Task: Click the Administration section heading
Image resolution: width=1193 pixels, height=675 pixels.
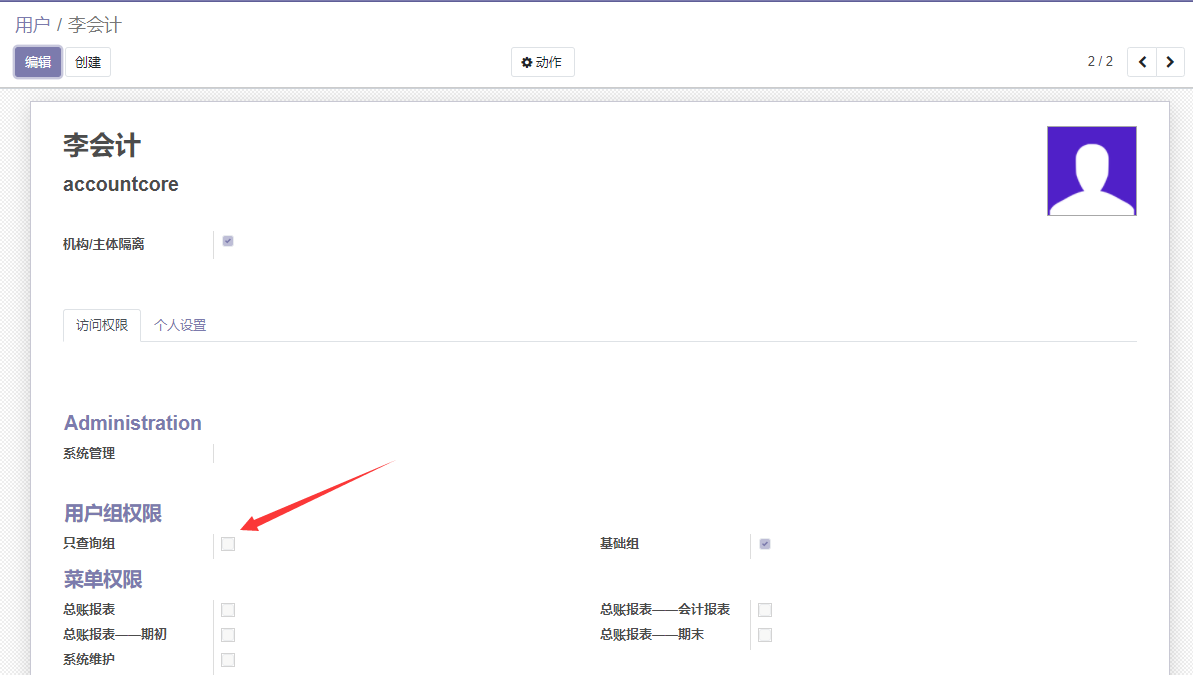Action: (133, 423)
